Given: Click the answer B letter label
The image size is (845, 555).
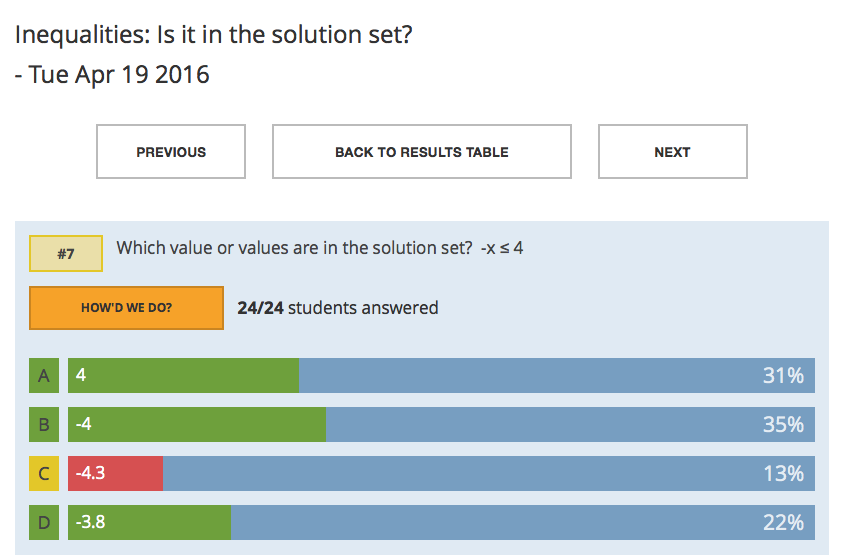Looking at the screenshot, I should (44, 425).
